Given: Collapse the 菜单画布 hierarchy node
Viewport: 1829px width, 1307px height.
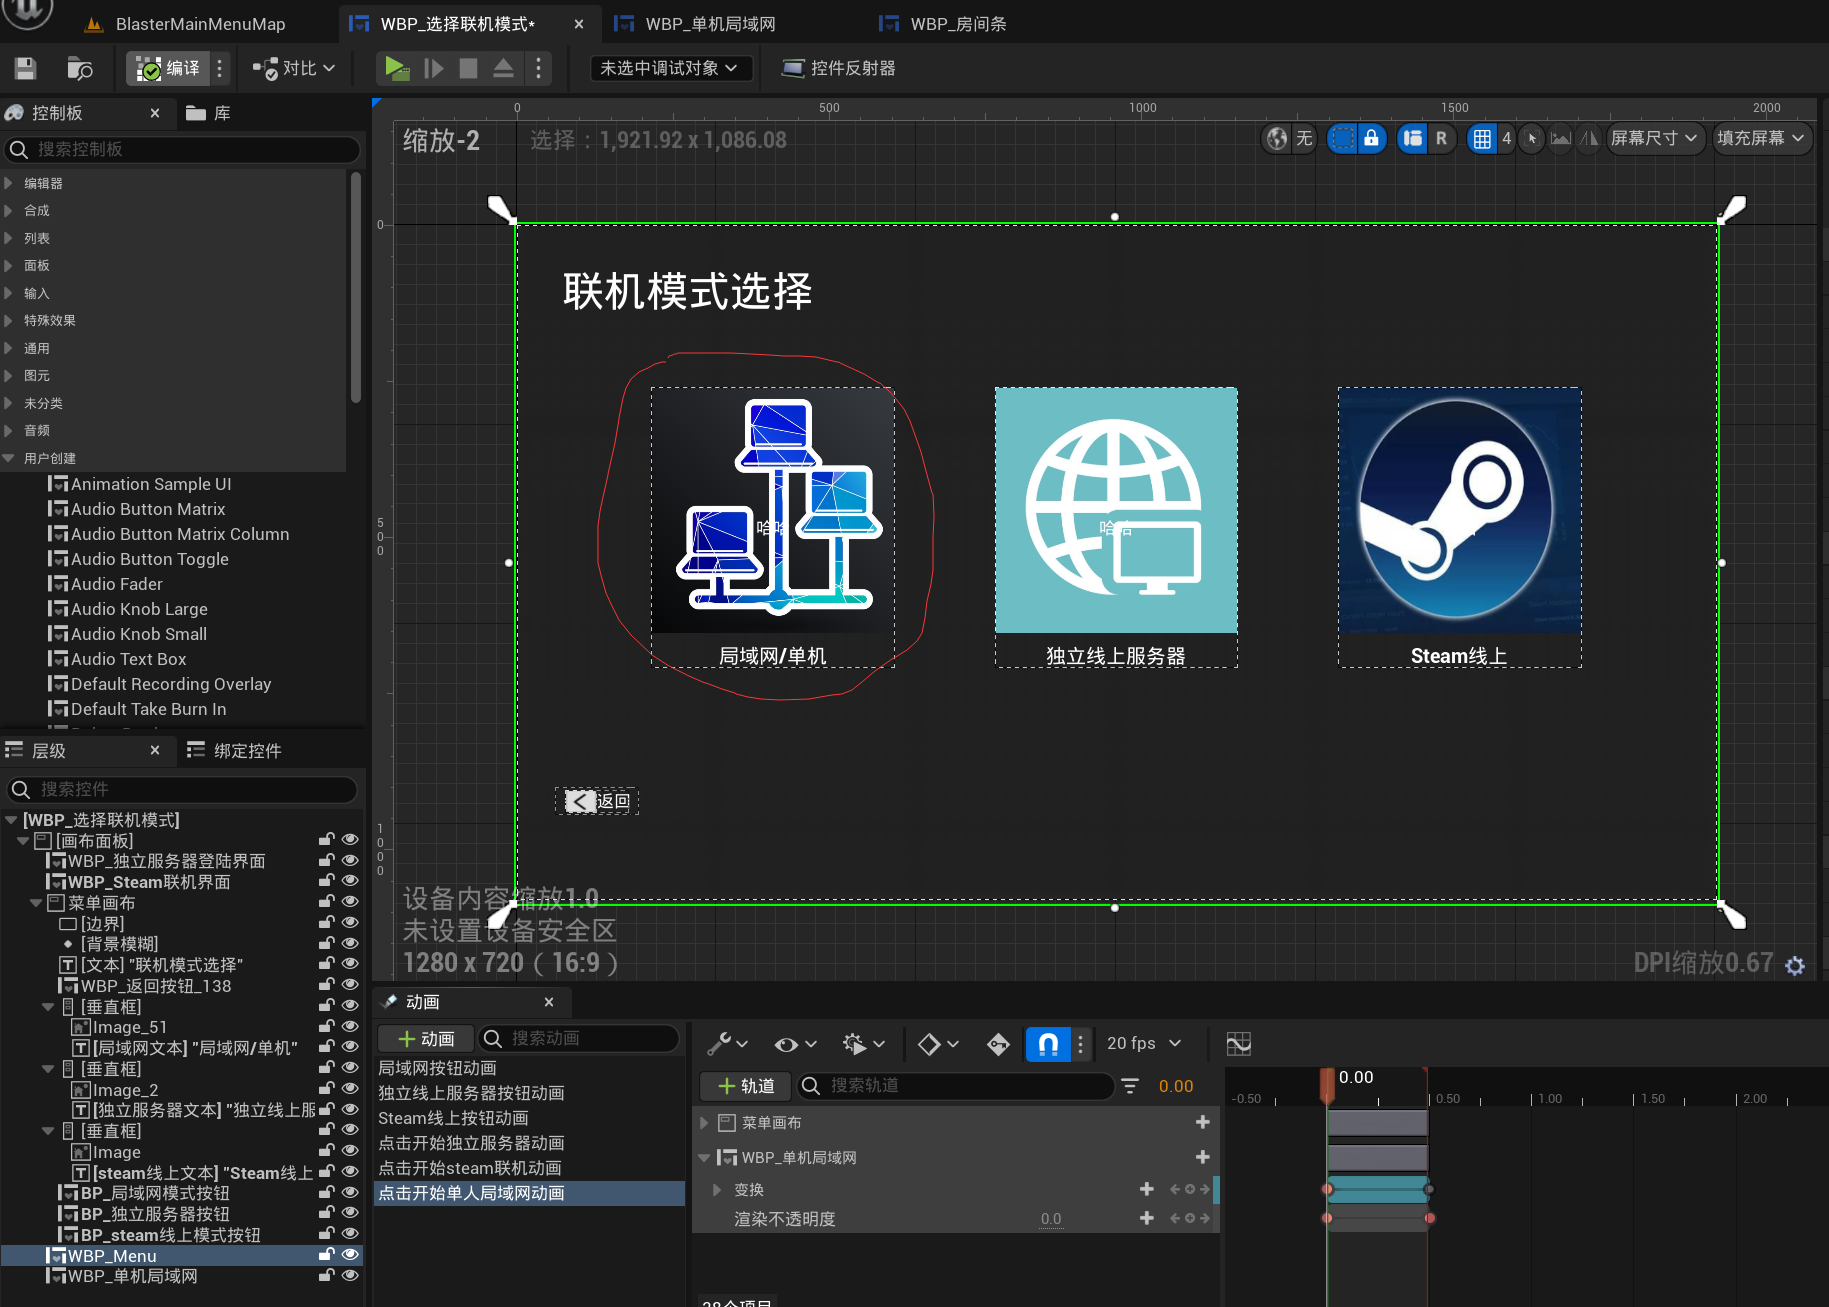Looking at the screenshot, I should (36, 903).
